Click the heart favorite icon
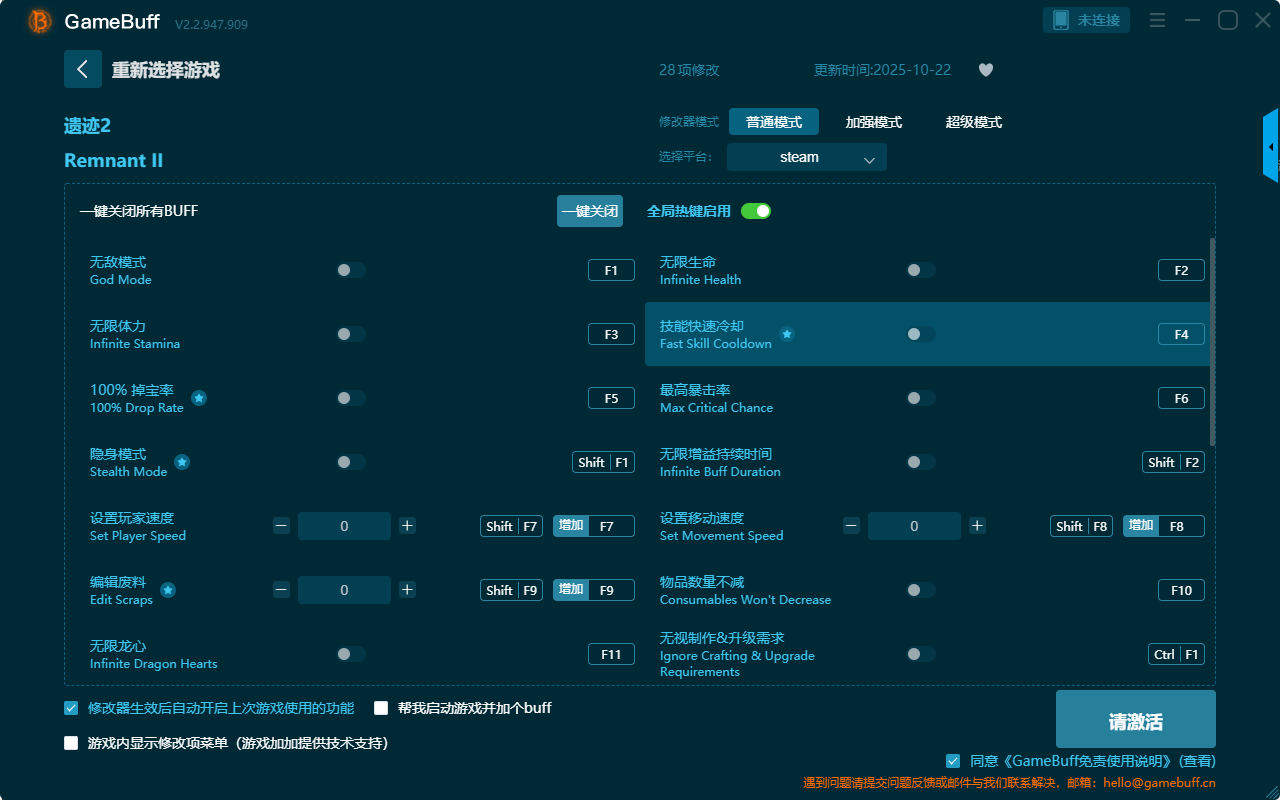 985,70
